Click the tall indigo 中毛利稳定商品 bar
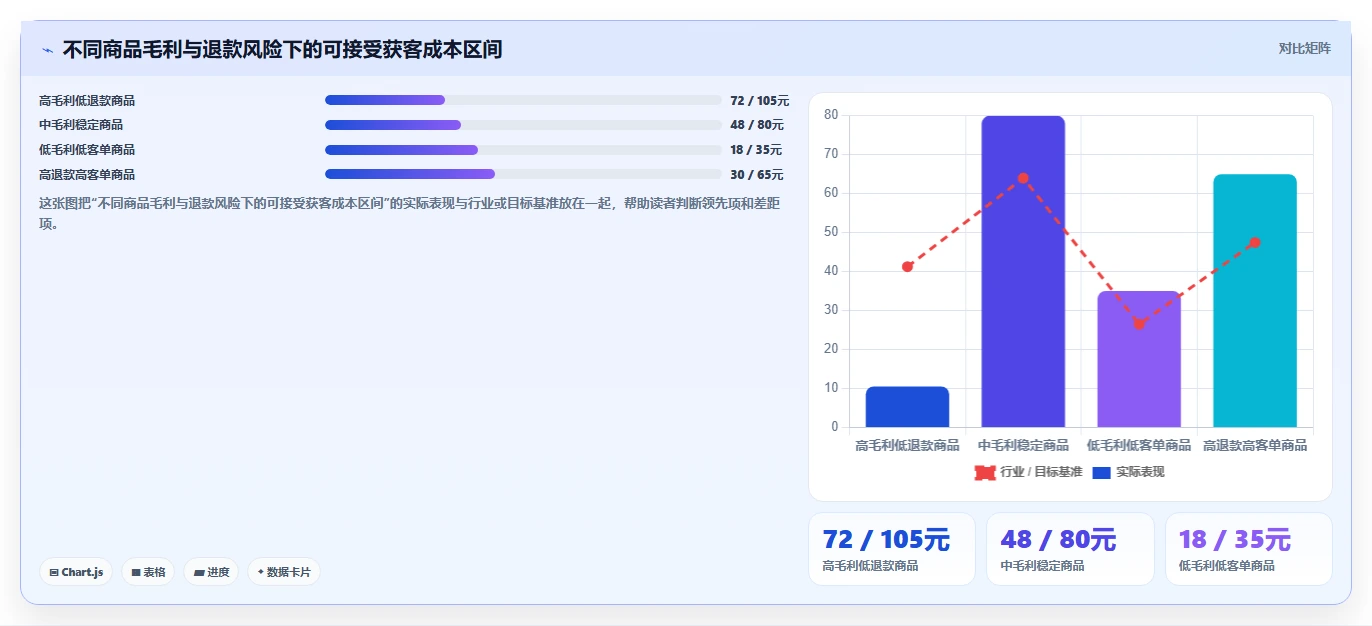Screen dimensions: 1372x626 point(1023,271)
